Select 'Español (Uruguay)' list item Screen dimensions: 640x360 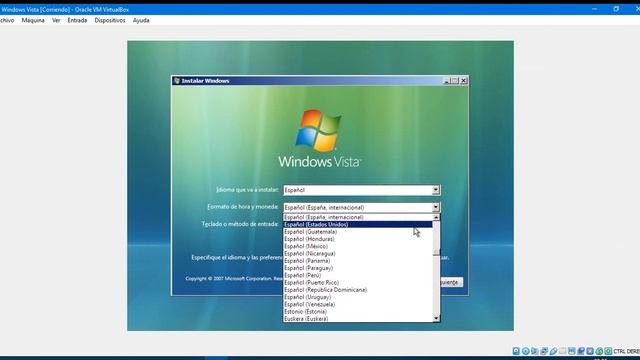[x=358, y=297]
